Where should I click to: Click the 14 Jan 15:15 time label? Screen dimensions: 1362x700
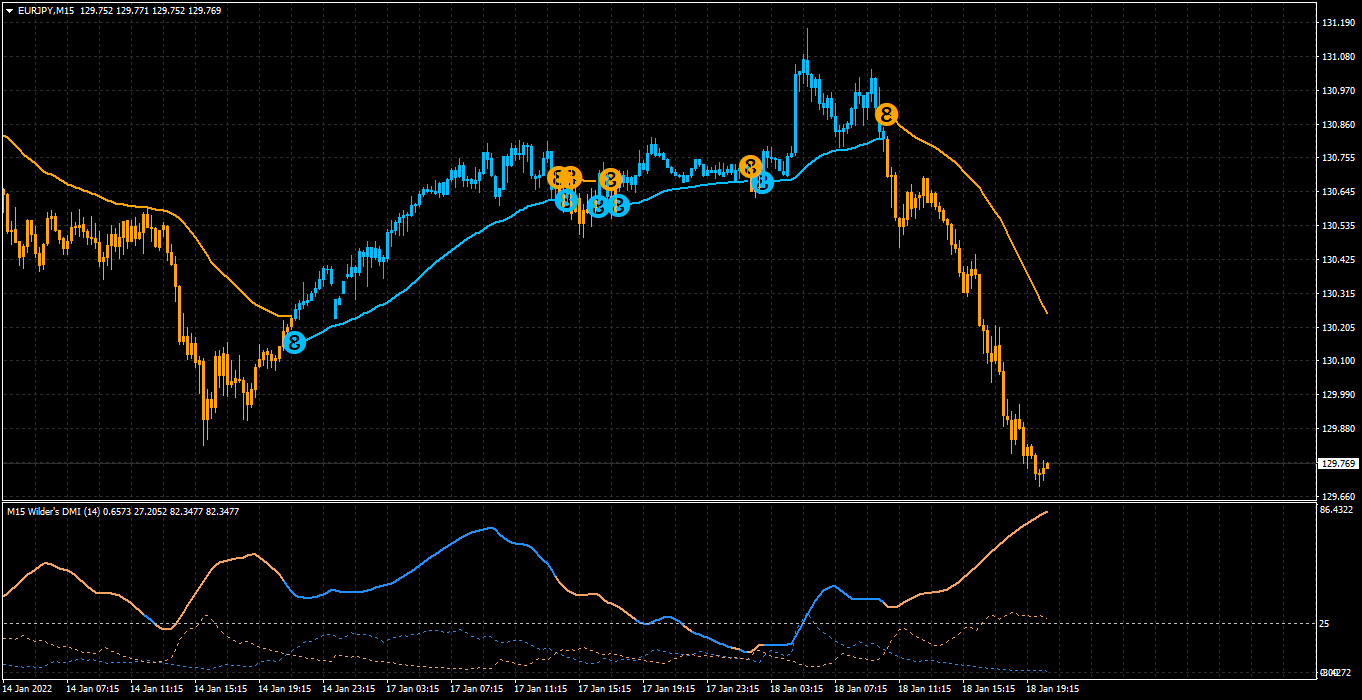pyautogui.click(x=221, y=689)
